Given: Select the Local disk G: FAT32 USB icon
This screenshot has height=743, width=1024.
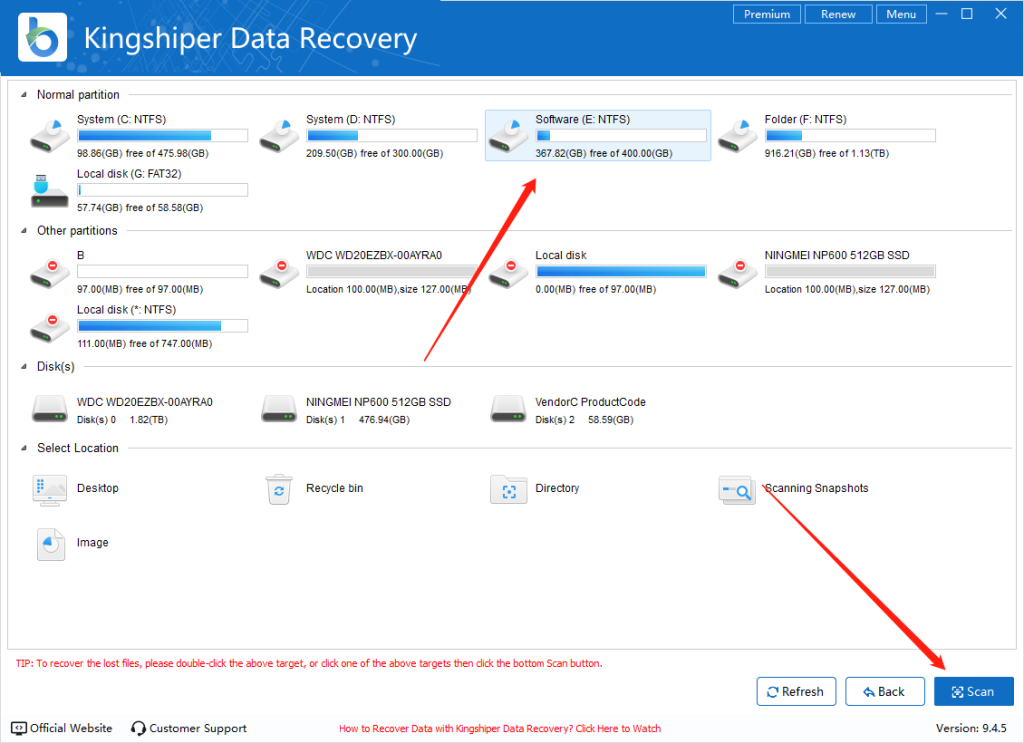Looking at the screenshot, I should coord(50,191).
